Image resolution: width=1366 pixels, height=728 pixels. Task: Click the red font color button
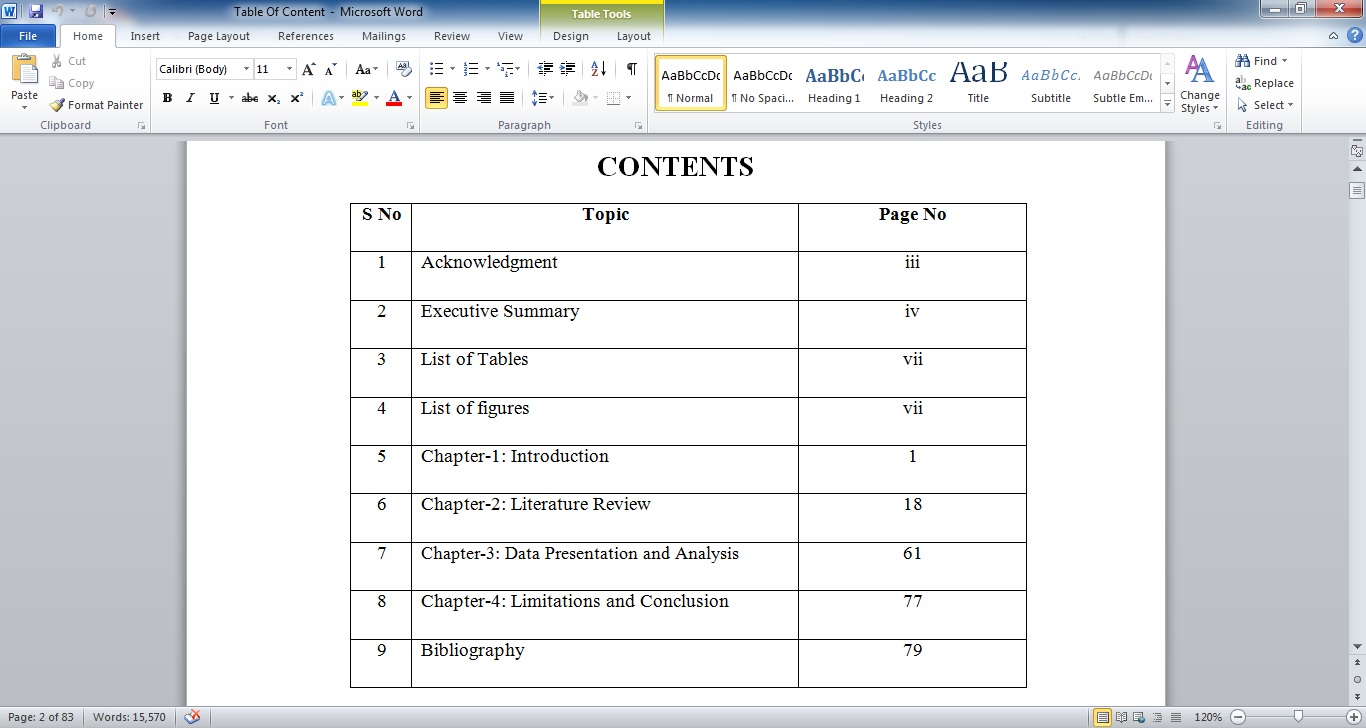394,98
